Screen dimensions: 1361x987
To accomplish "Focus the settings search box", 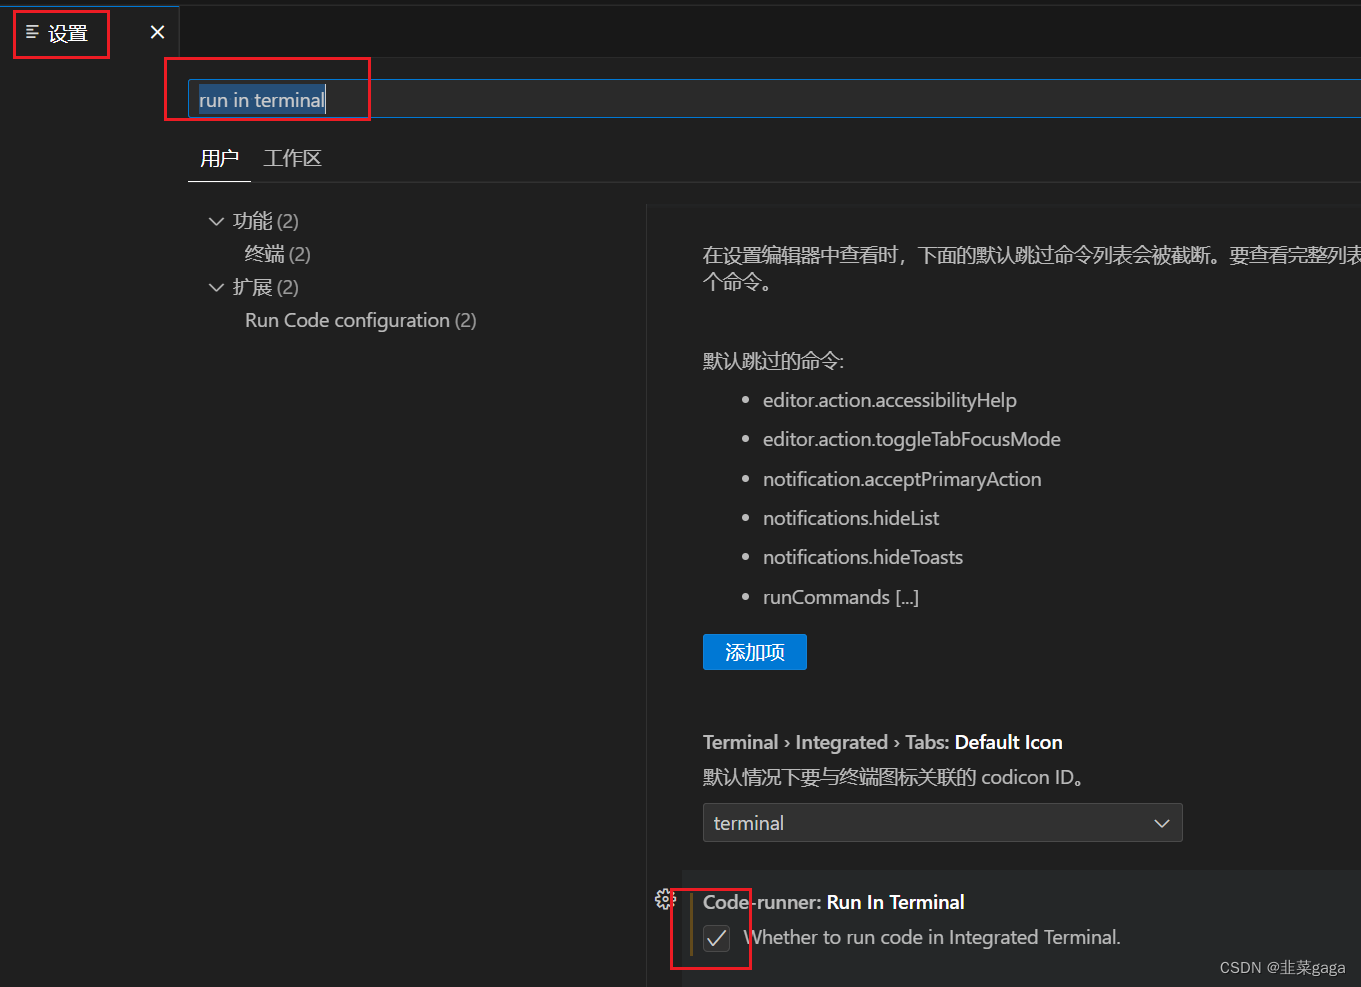I will pyautogui.click(x=775, y=99).
